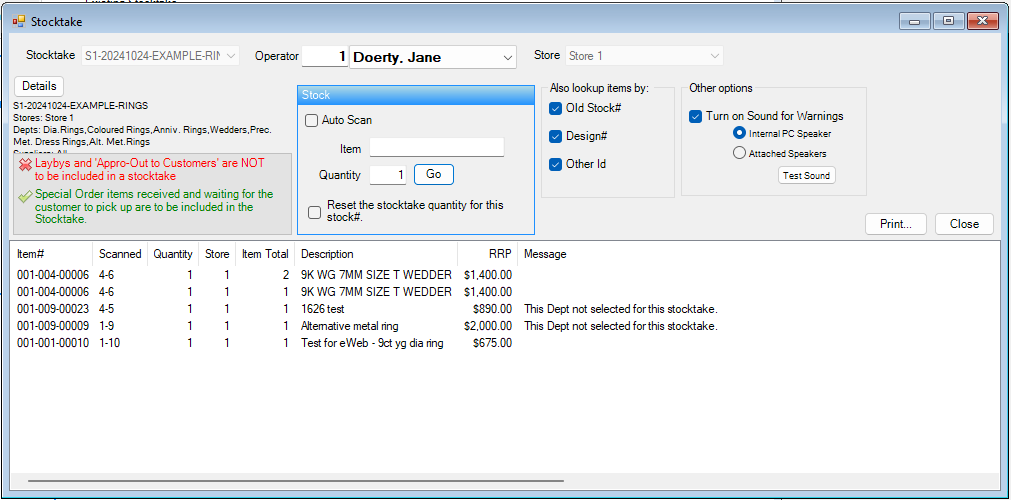Click the $890.00 RRP value
This screenshot has width=1011, height=500.
[493, 309]
